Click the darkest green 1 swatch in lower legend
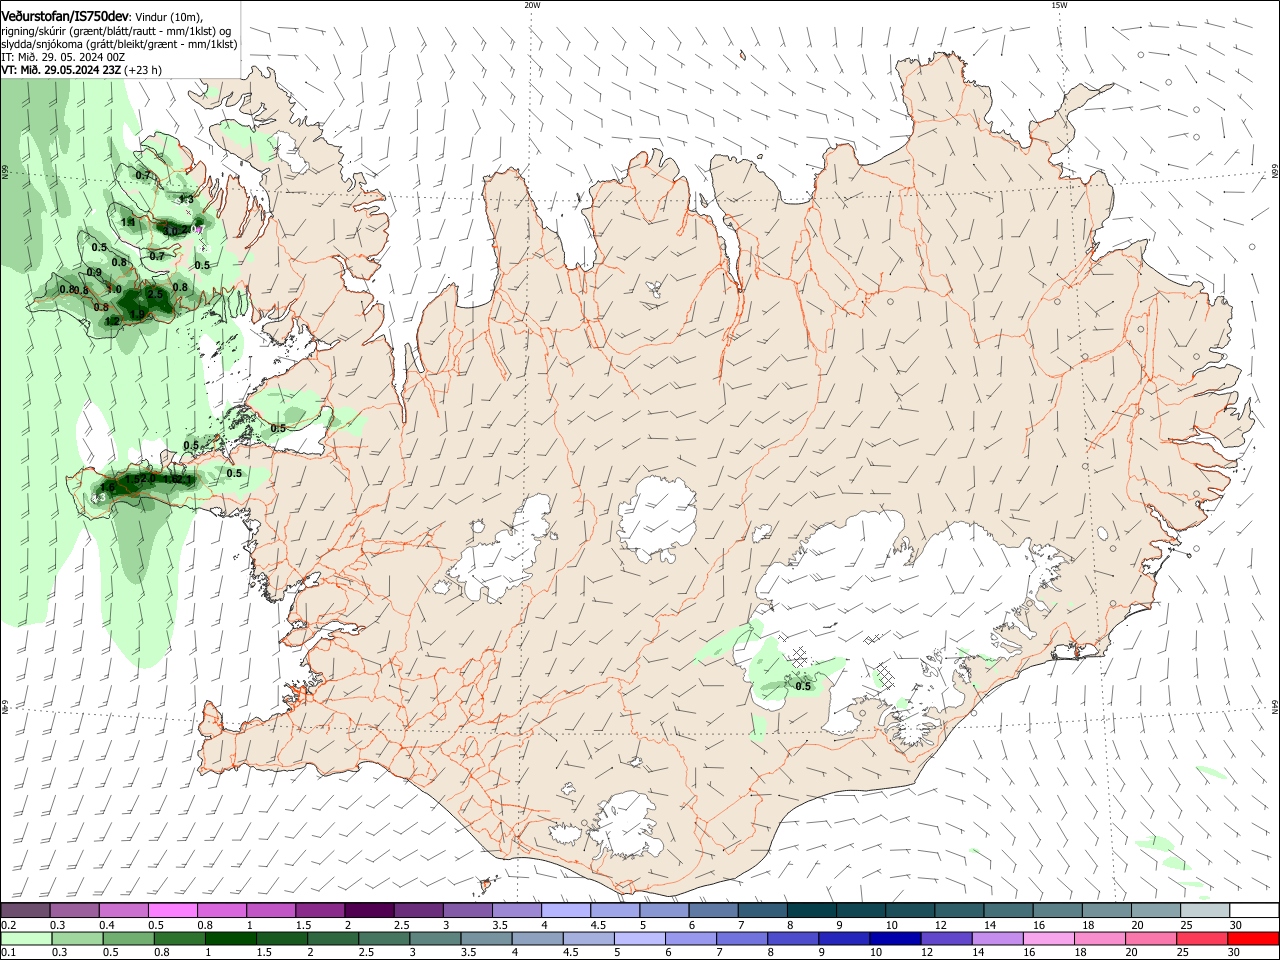 (230, 938)
